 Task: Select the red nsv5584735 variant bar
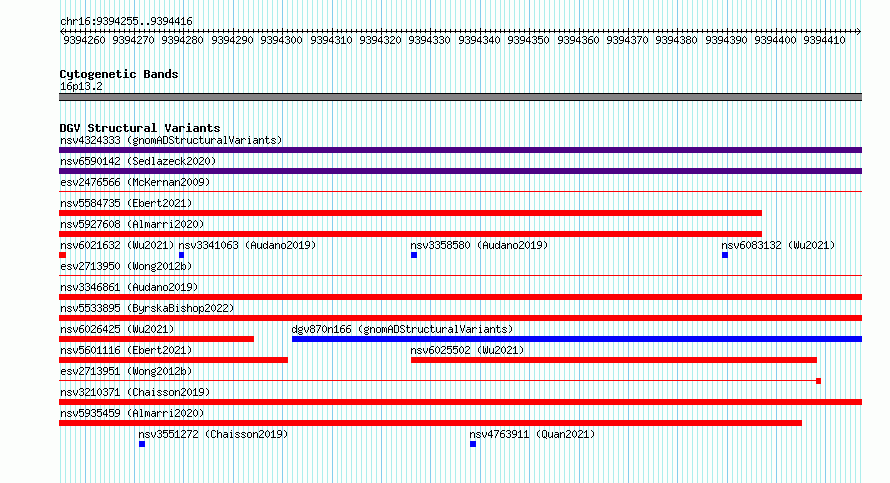pyautogui.click(x=410, y=213)
